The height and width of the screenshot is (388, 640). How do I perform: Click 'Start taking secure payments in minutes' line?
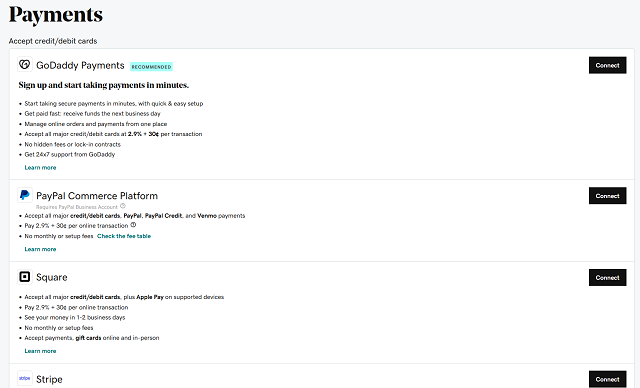113,103
